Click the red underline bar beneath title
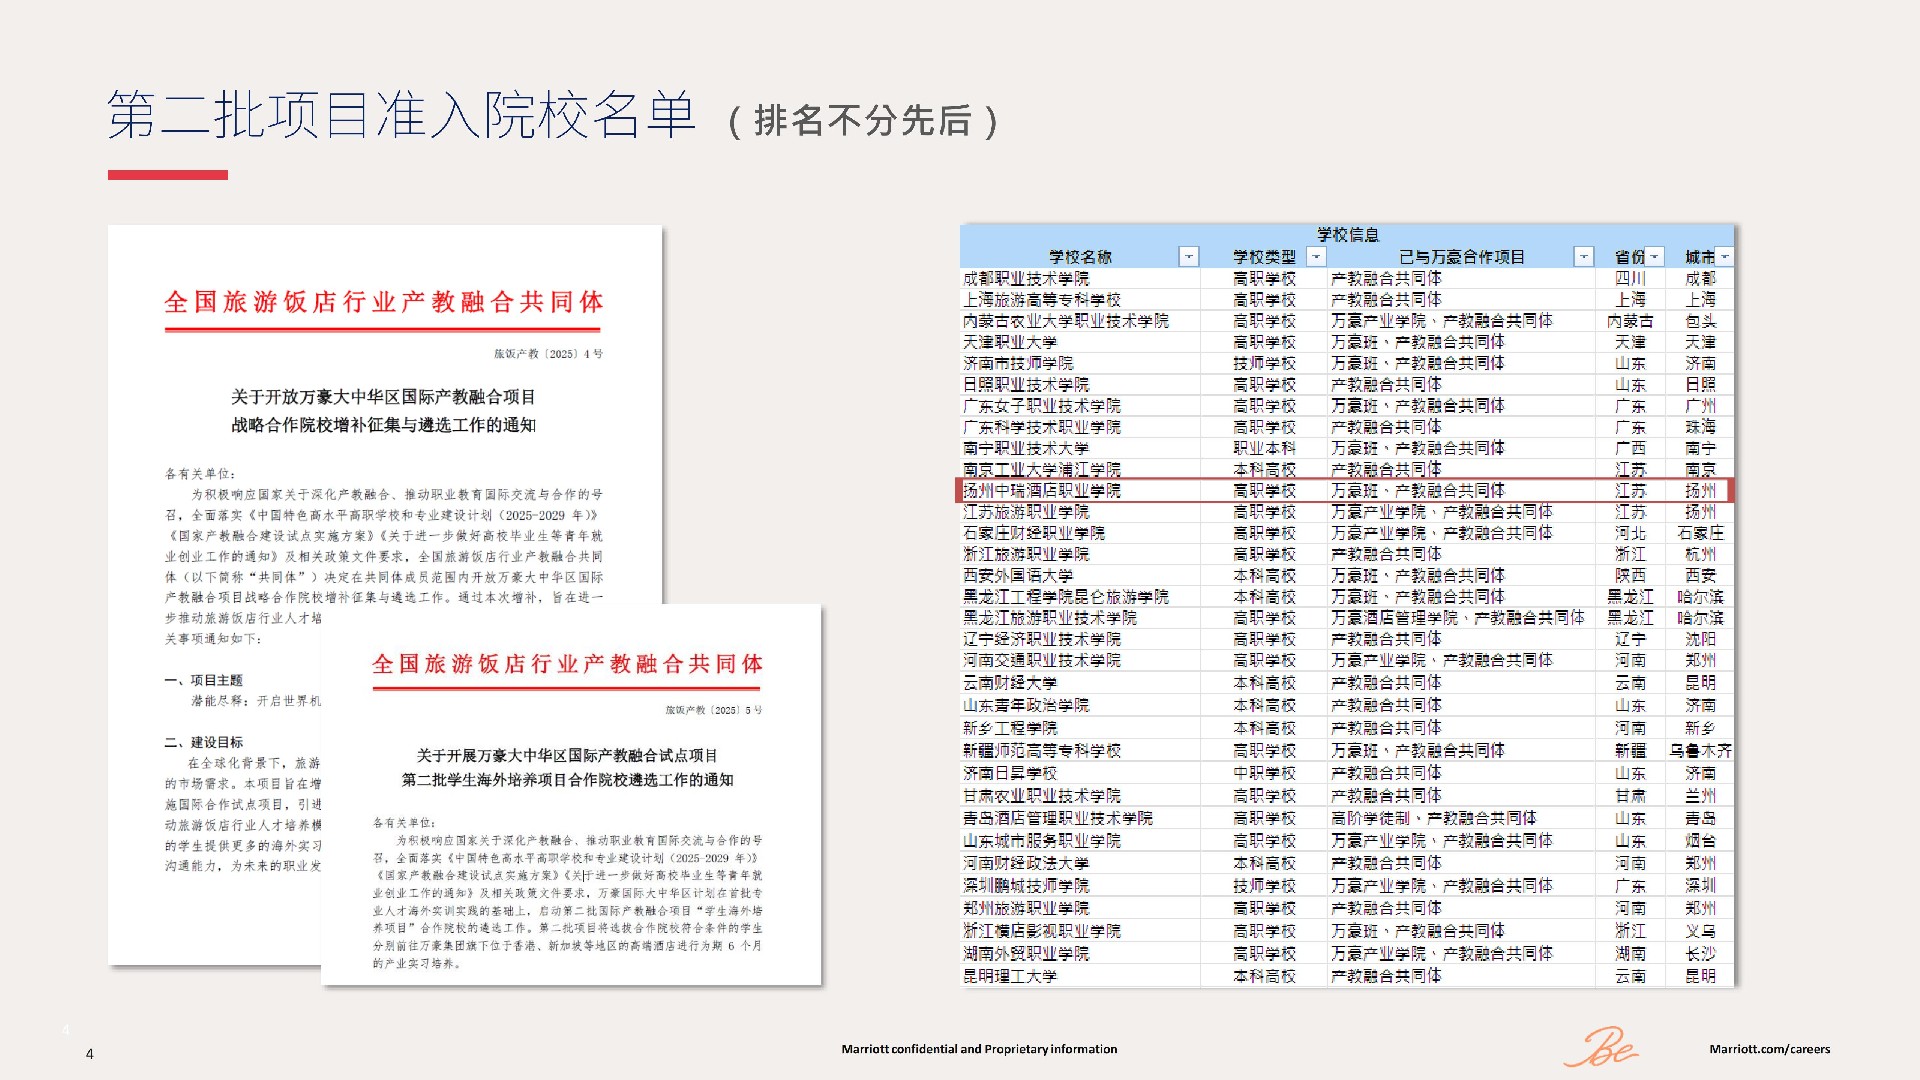Viewport: 1920px width, 1080px height. (168, 175)
